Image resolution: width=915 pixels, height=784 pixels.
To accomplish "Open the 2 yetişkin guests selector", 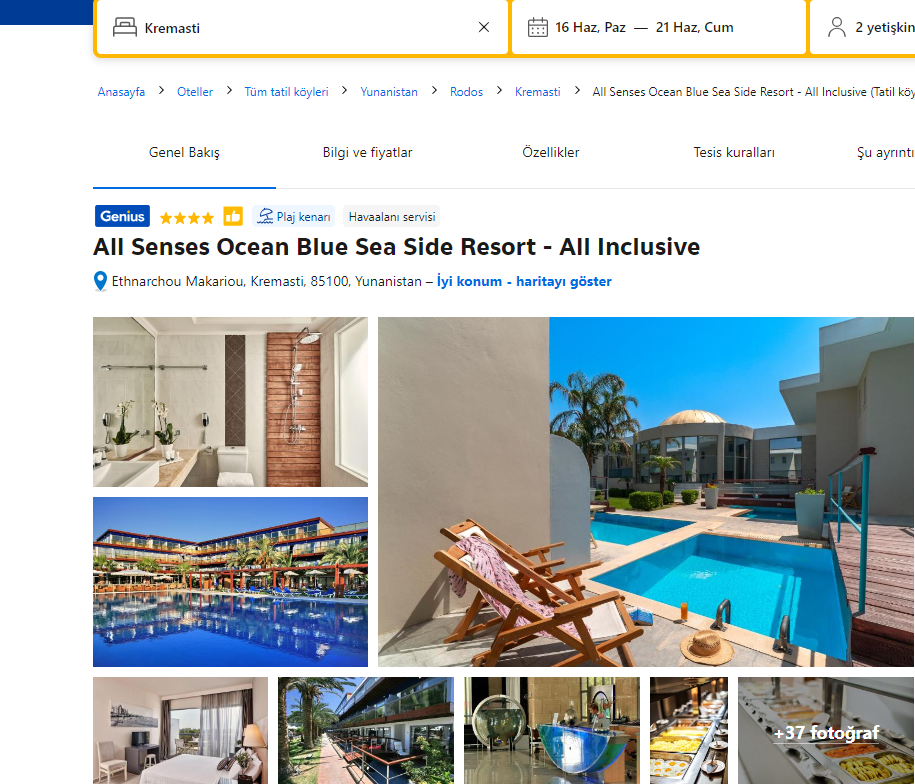I will point(862,27).
